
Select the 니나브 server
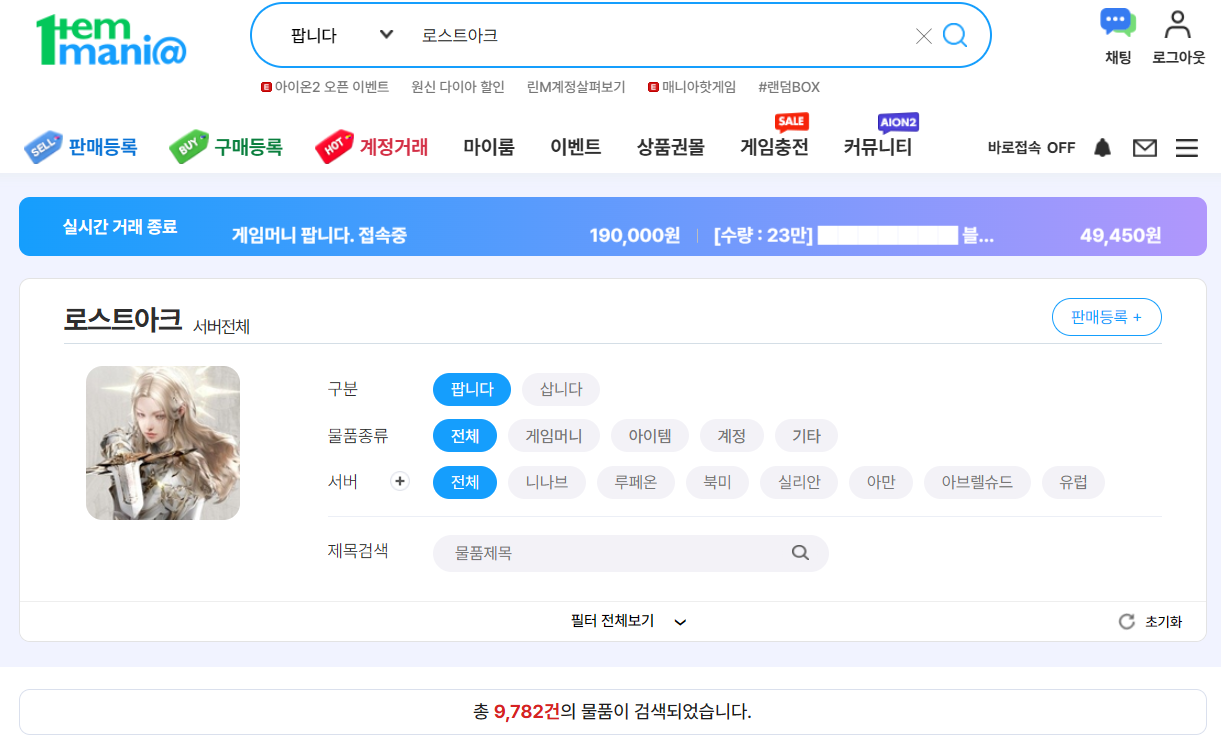click(x=547, y=482)
